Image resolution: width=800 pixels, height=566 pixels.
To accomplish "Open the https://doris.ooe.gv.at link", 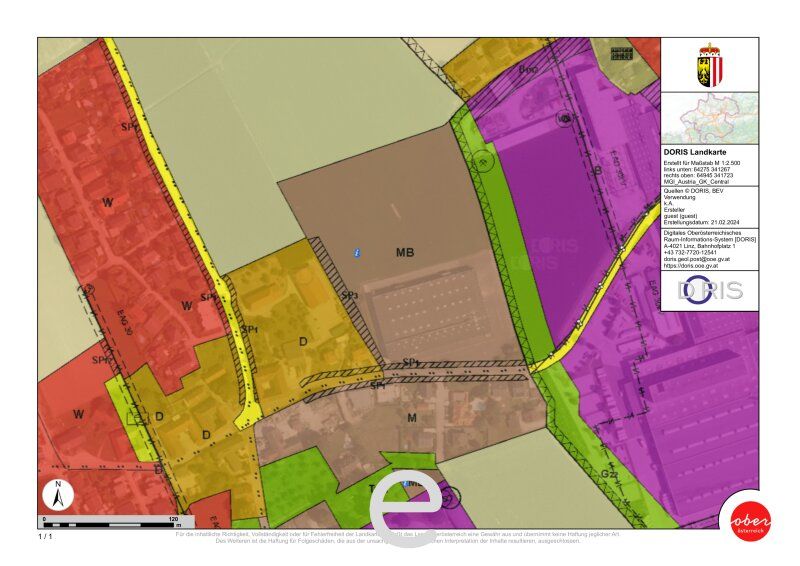I will 691,265.
